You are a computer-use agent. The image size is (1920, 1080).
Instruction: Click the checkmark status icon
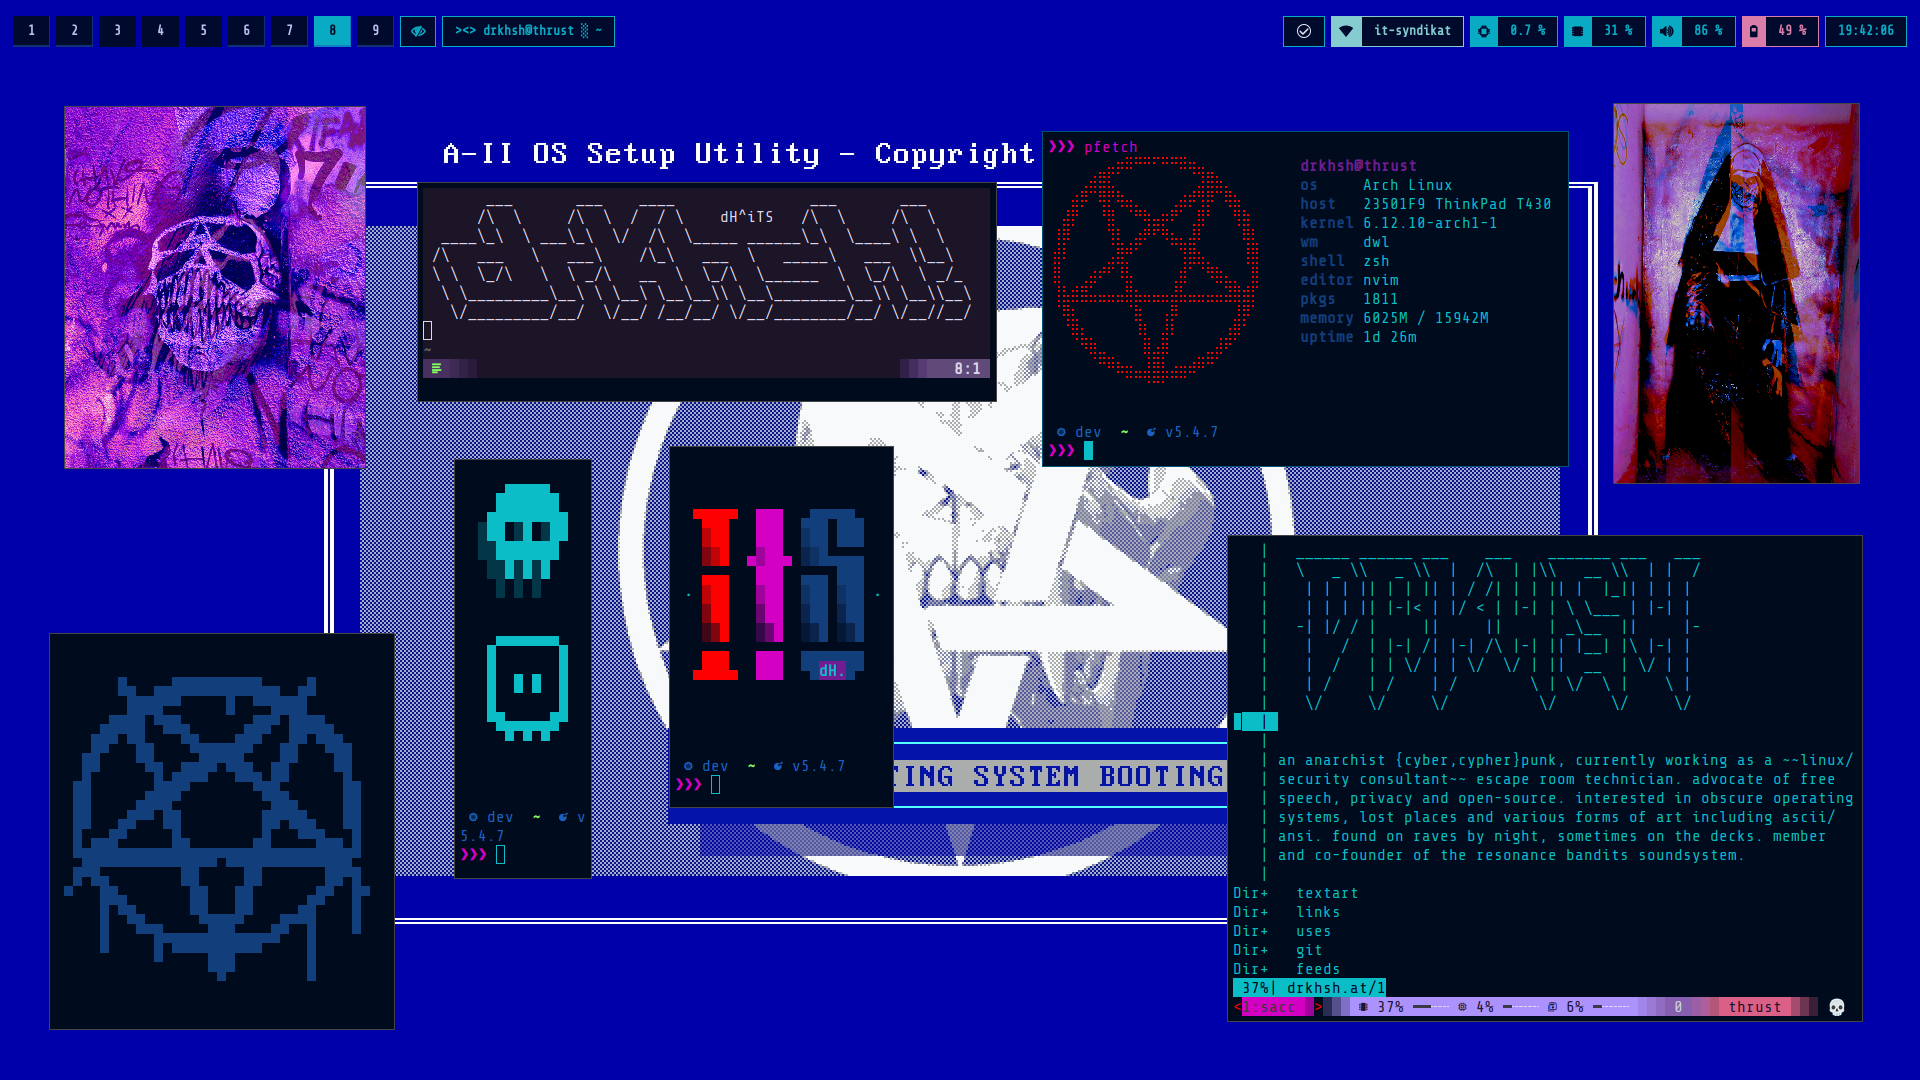click(x=1303, y=31)
